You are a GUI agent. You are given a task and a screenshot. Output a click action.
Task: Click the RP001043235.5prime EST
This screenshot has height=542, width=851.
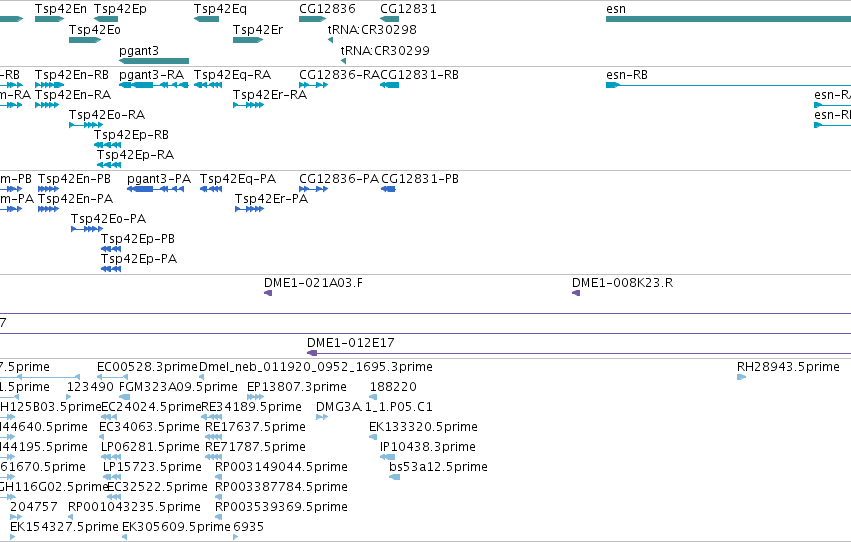71,517
